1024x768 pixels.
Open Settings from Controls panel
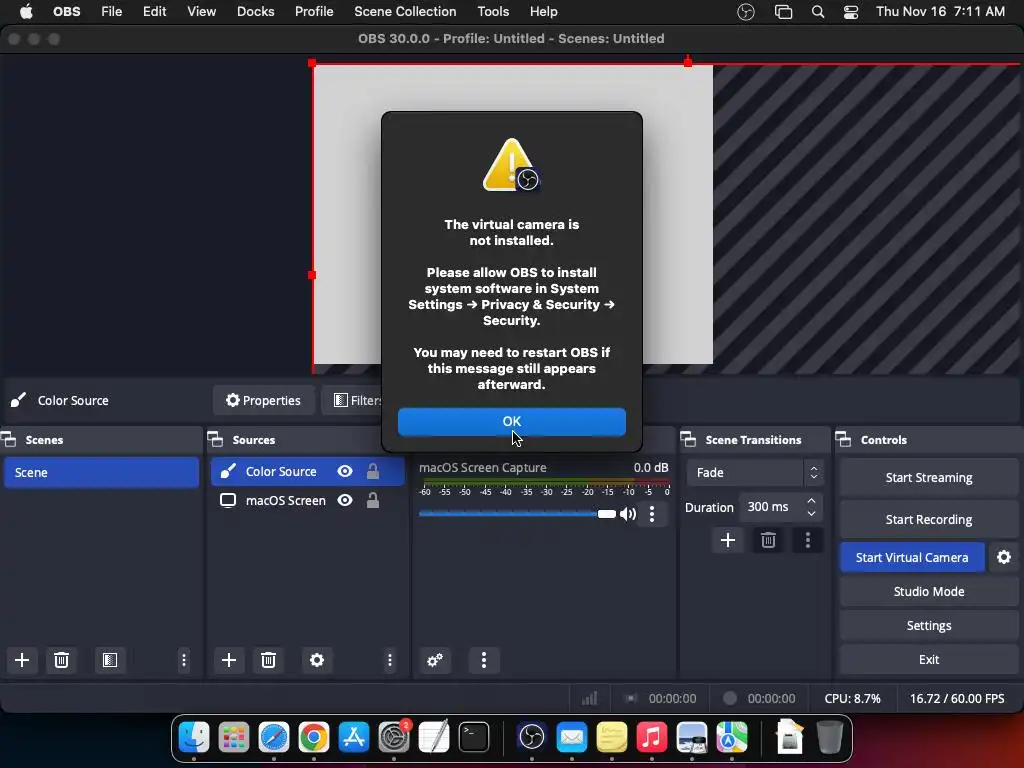[929, 626]
